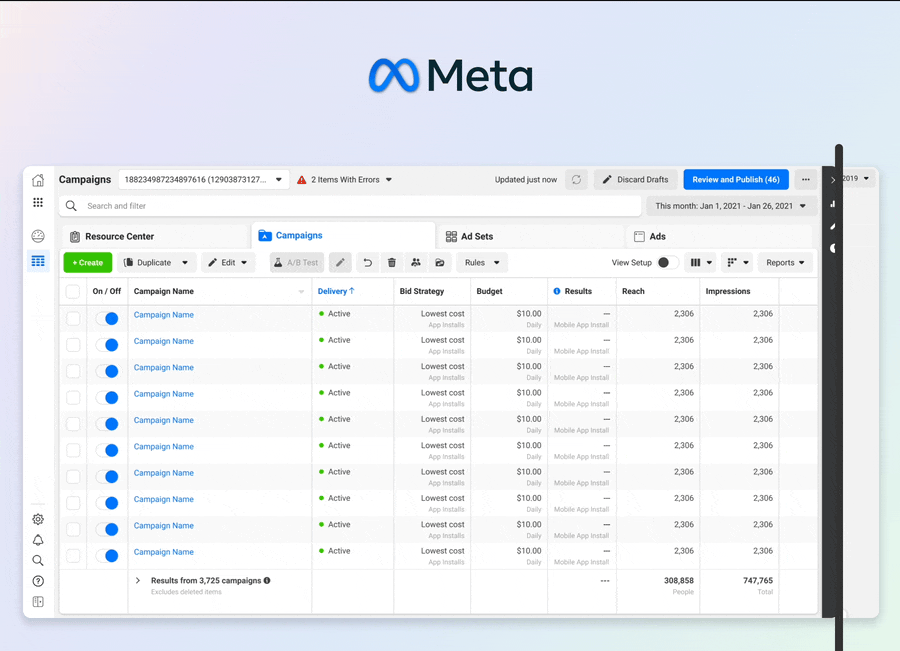
Task: Select the campaigns table icon in sidebar
Action: point(38,261)
